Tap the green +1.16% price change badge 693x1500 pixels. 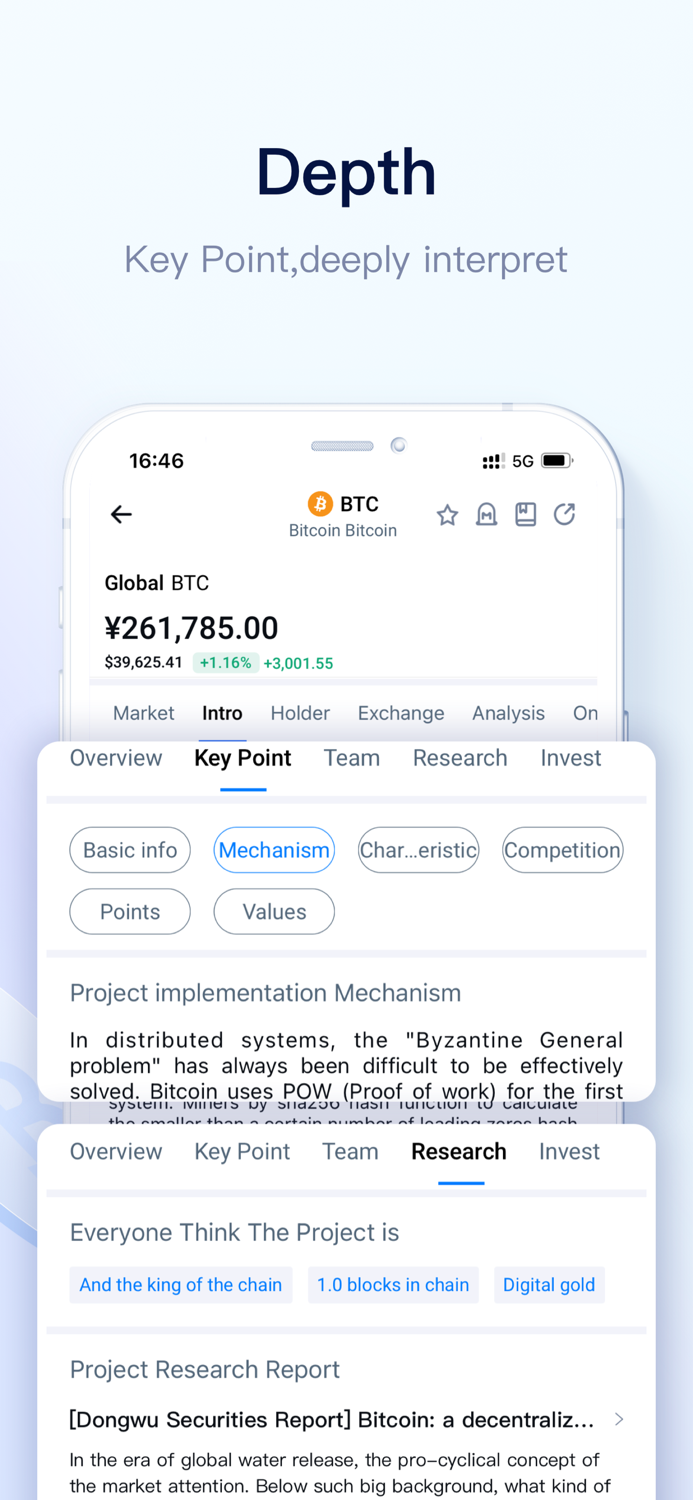click(226, 663)
